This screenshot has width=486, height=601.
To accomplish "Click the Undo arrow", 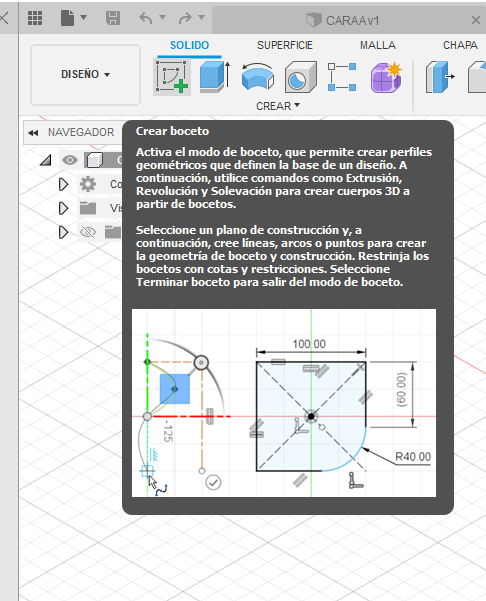I will [x=146, y=18].
